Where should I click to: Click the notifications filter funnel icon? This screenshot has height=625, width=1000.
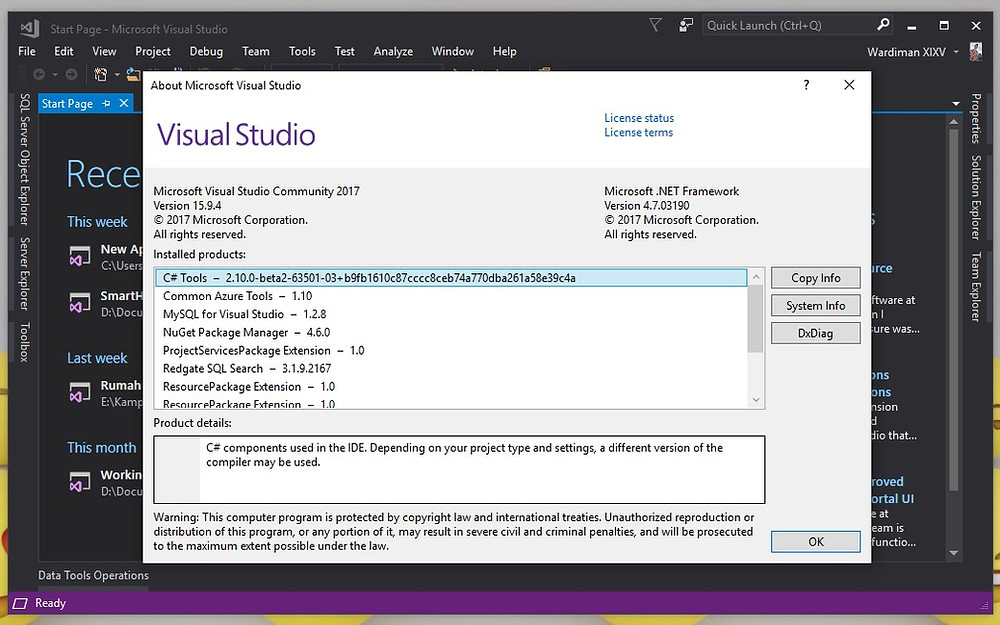[x=655, y=25]
